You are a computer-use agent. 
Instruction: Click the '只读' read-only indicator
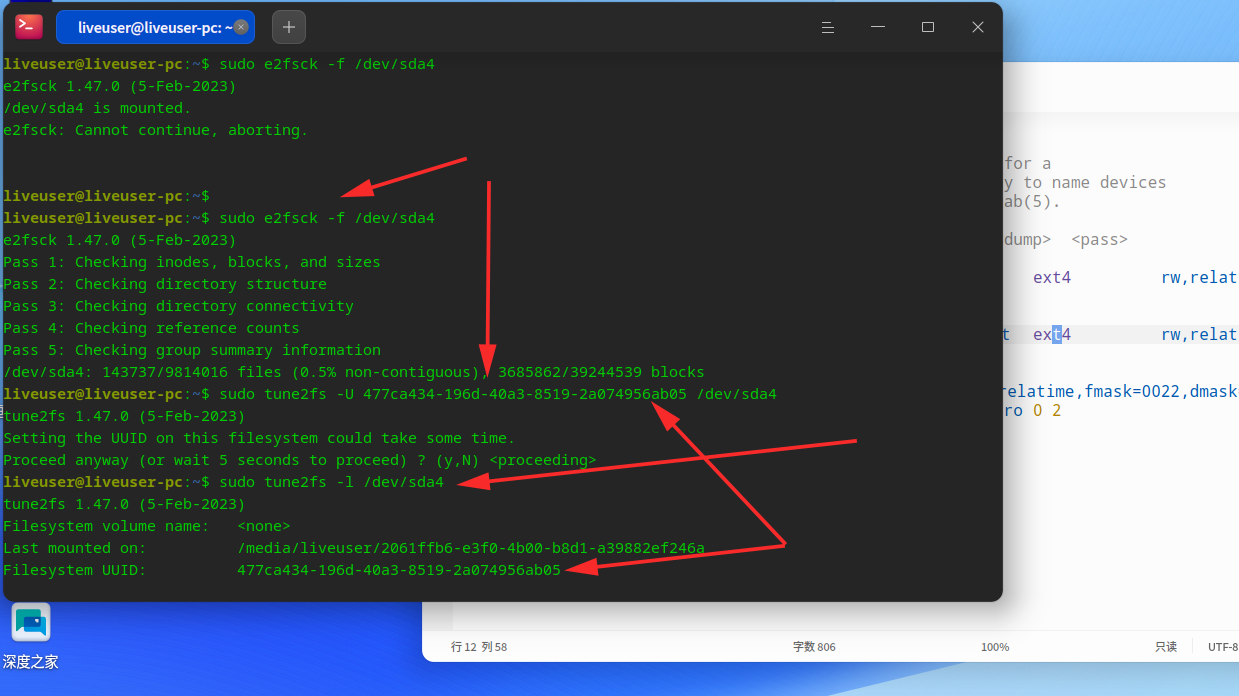(x=1166, y=647)
